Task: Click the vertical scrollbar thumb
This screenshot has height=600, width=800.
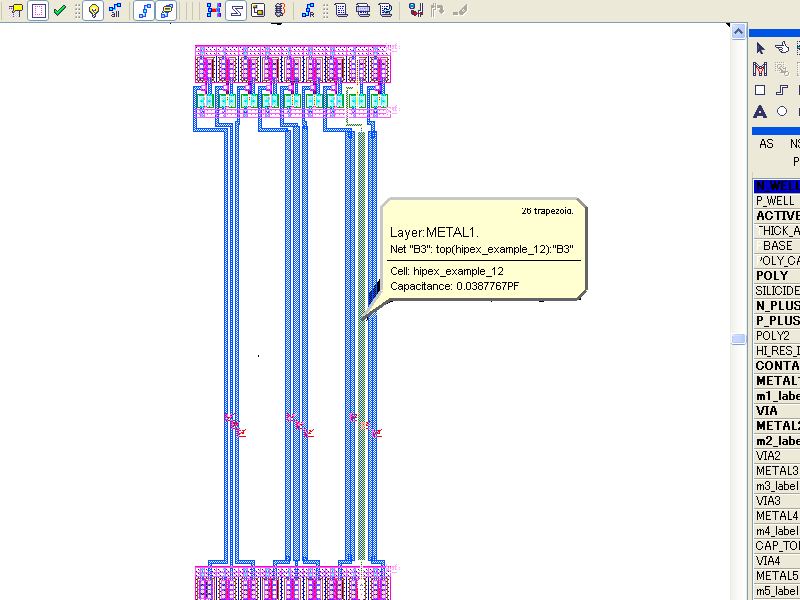Action: 739,340
